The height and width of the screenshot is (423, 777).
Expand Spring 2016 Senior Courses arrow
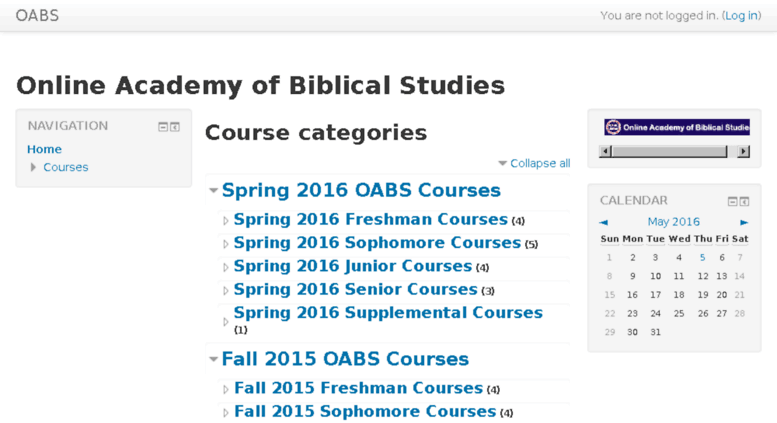point(225,290)
